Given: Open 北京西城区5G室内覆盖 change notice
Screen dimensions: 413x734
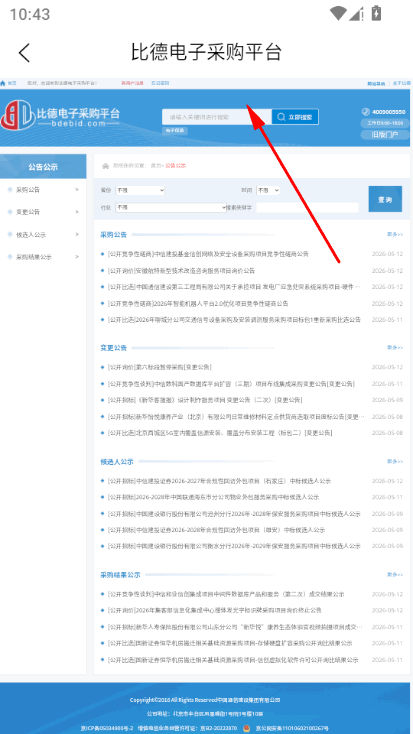Looking at the screenshot, I should point(220,433).
